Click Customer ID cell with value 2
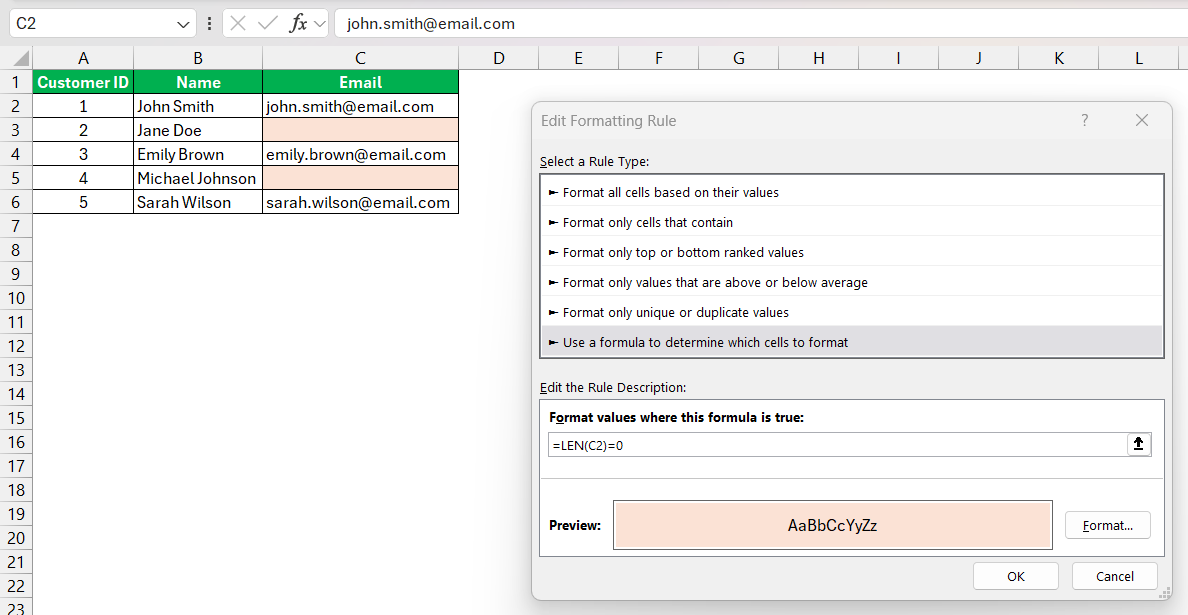Viewport: 1188px width, 615px height. [83, 130]
